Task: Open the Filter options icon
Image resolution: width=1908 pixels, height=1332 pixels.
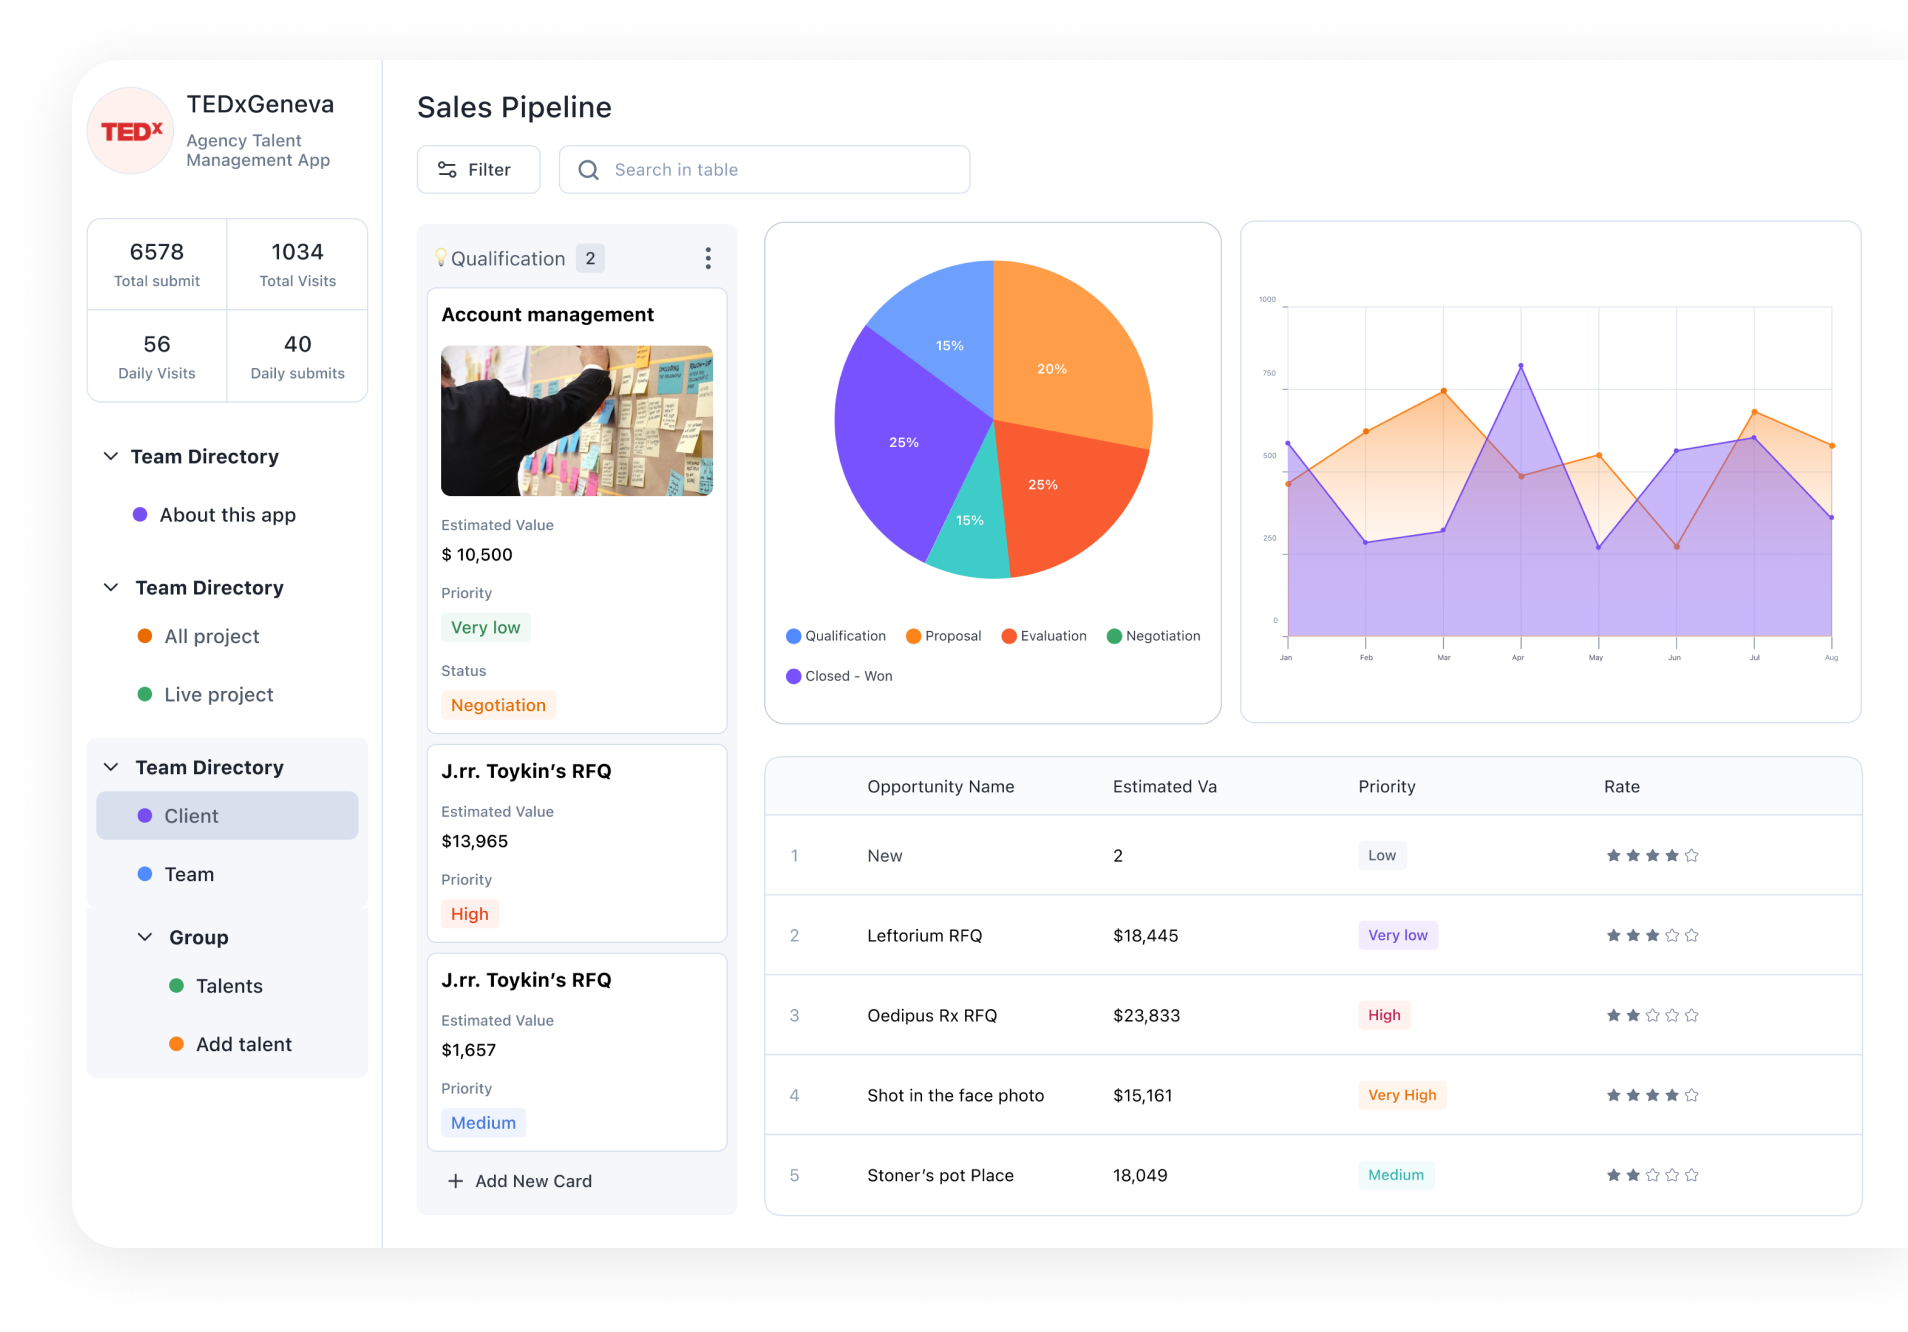Action: click(x=447, y=169)
